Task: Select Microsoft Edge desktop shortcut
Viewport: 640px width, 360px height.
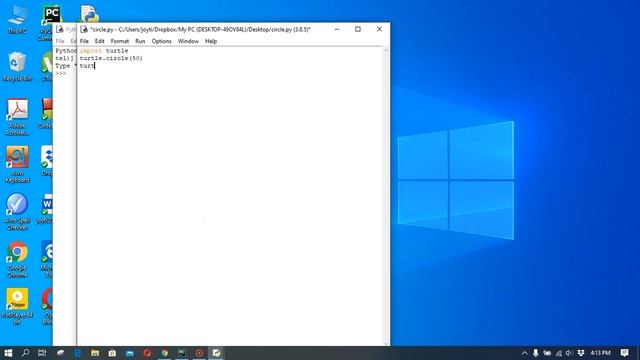Action: 47,259
